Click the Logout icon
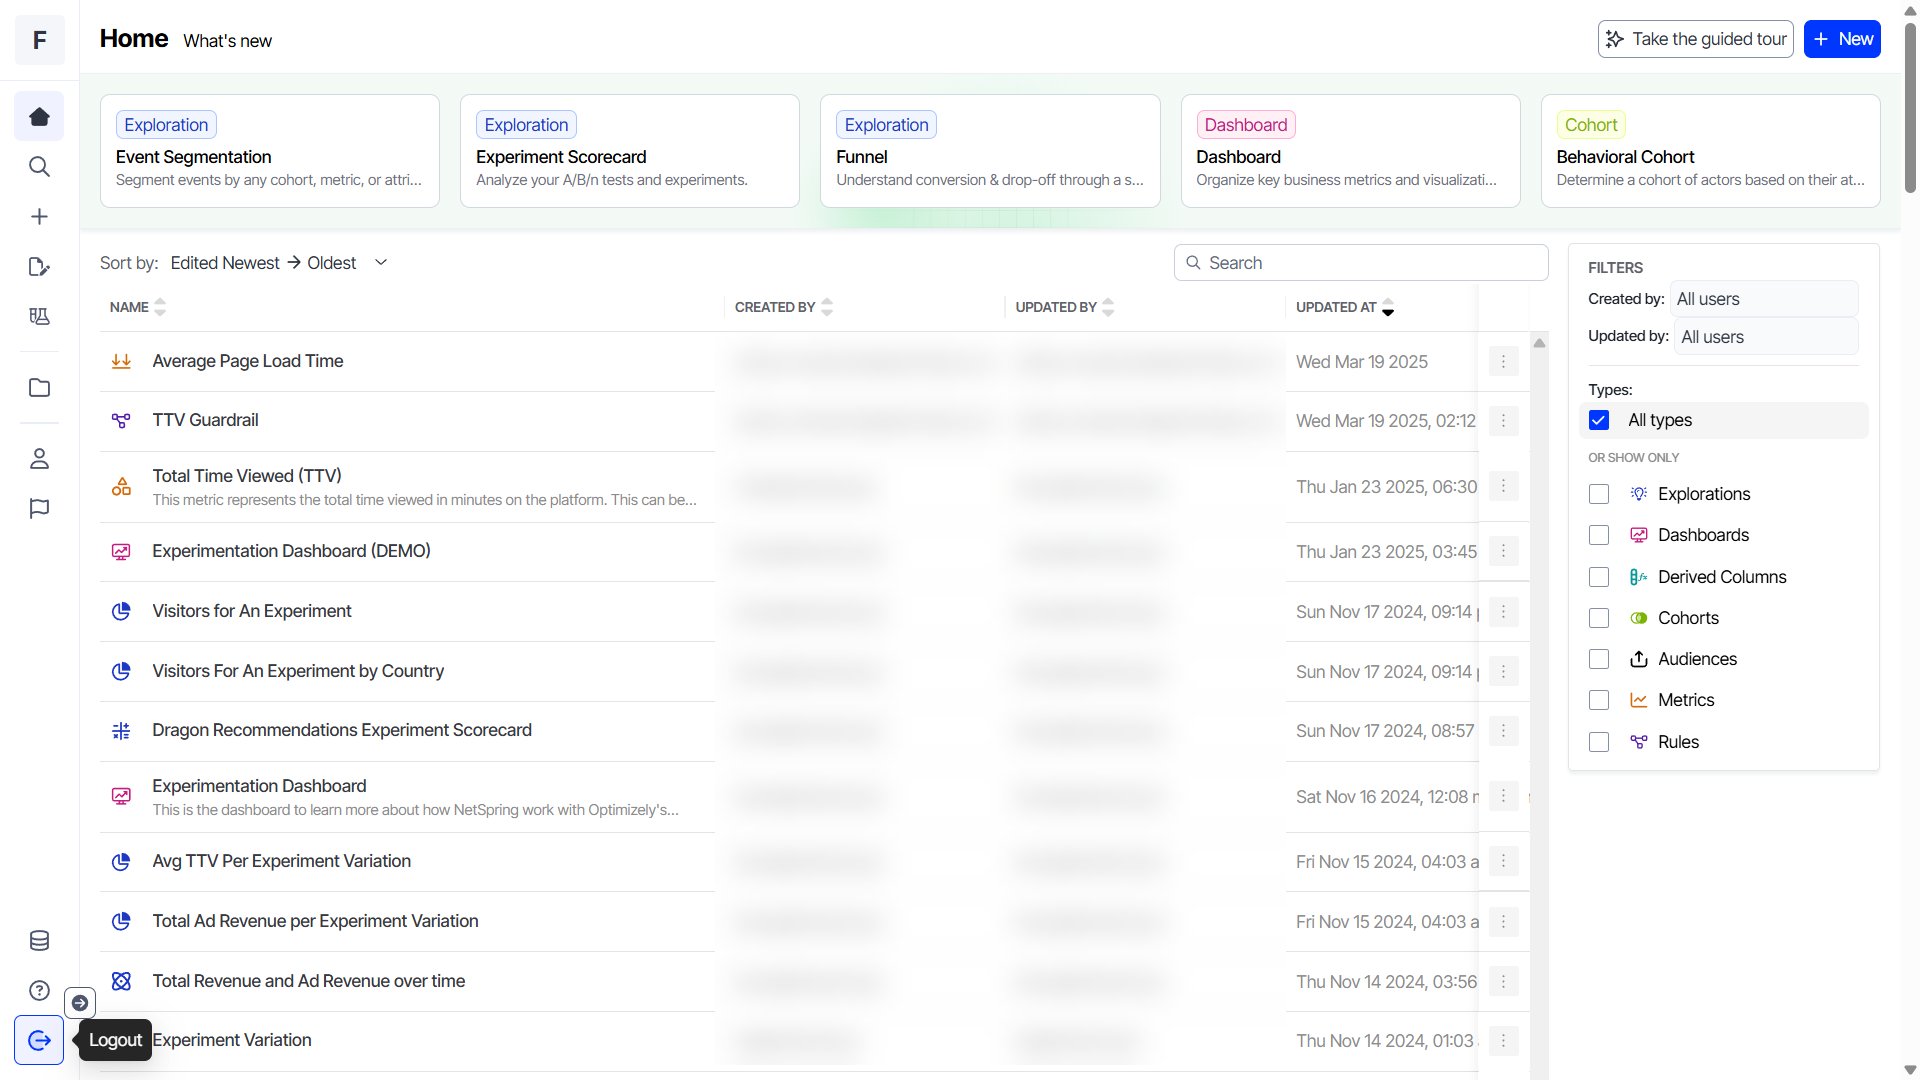Screen dimensions: 1920x1080 click(x=39, y=1041)
